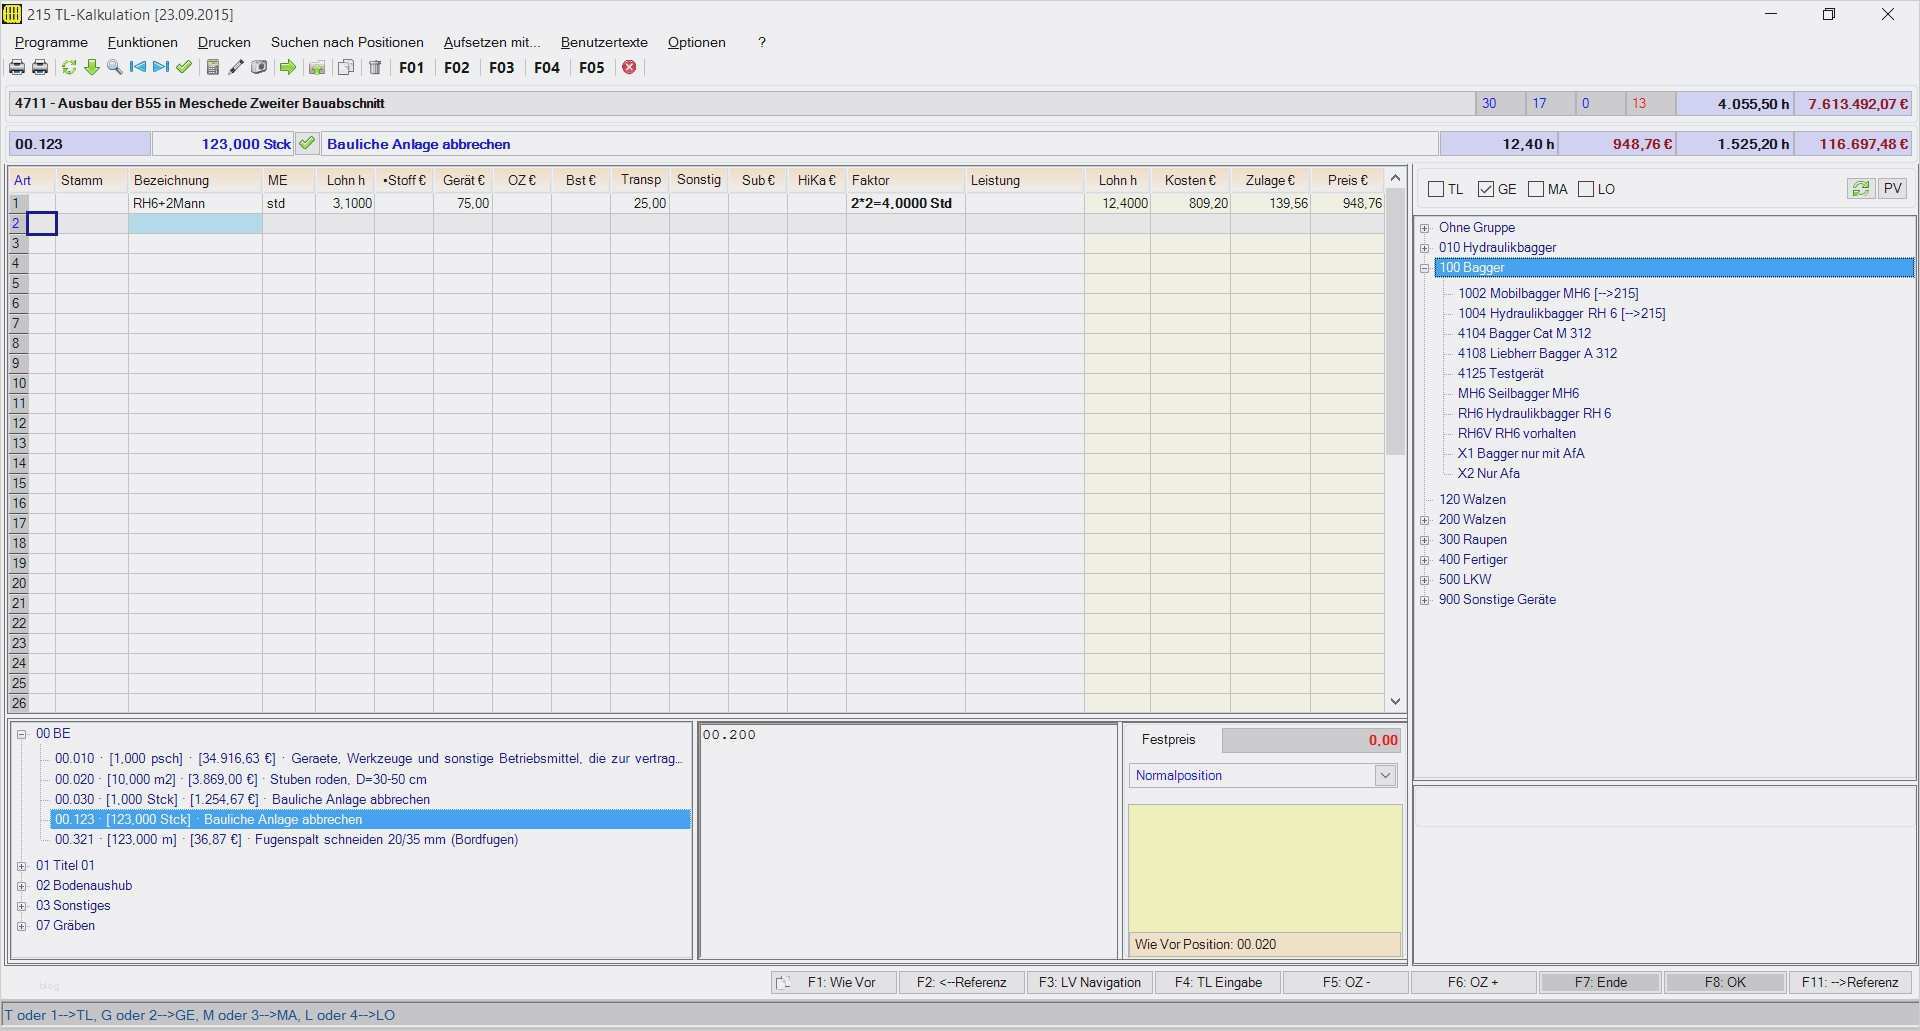The width and height of the screenshot is (1920, 1031).
Task: Open the Optionen menu
Action: click(696, 42)
